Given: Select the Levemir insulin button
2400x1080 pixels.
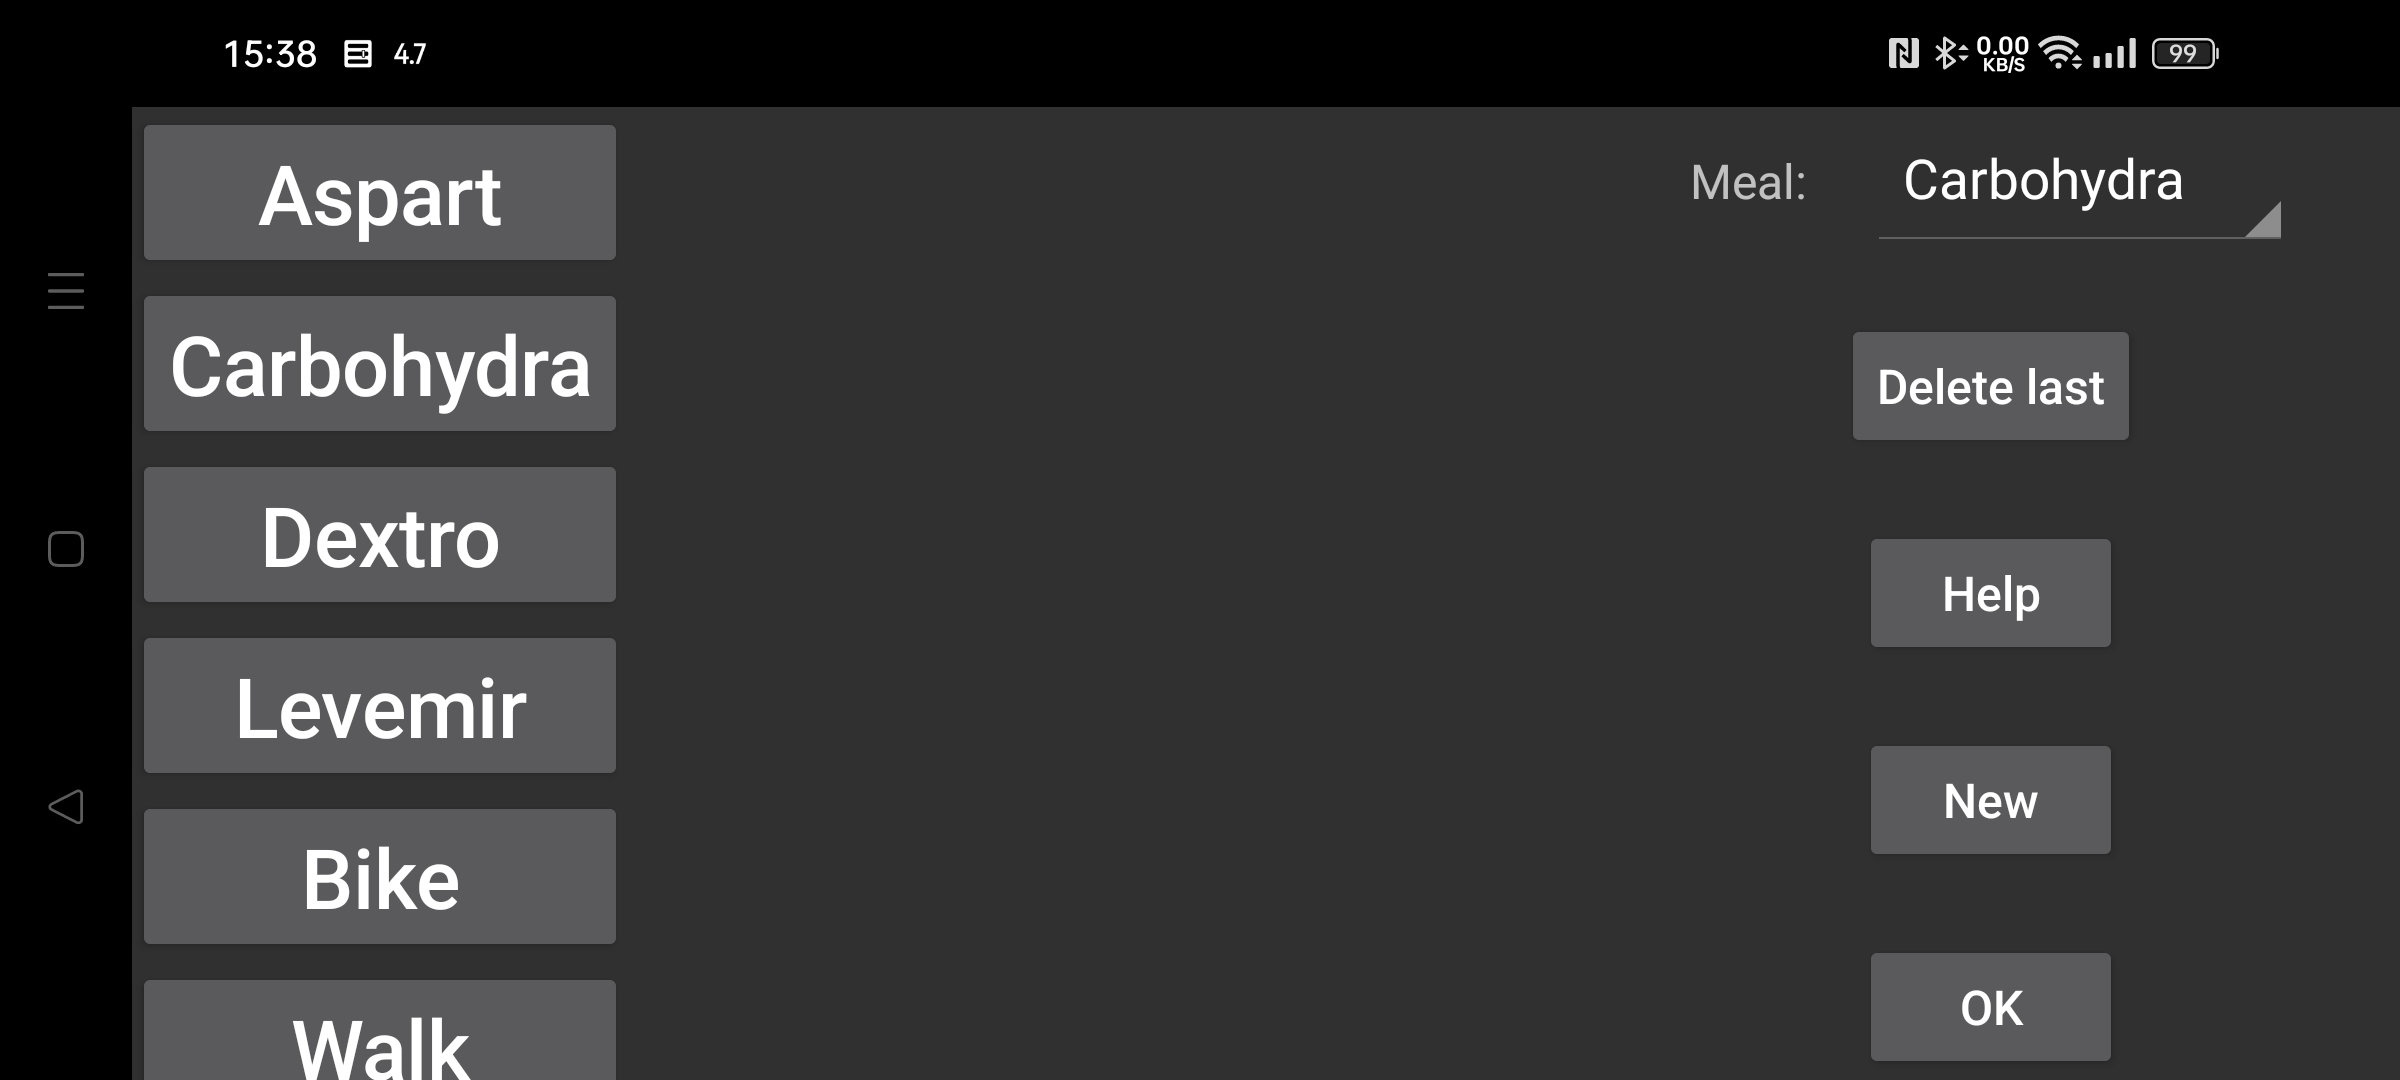Looking at the screenshot, I should pyautogui.click(x=380, y=706).
